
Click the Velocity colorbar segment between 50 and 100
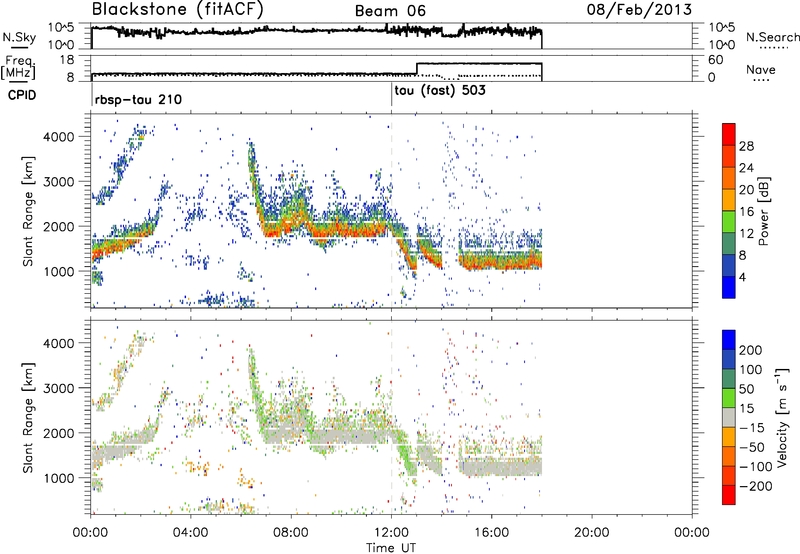tap(729, 379)
